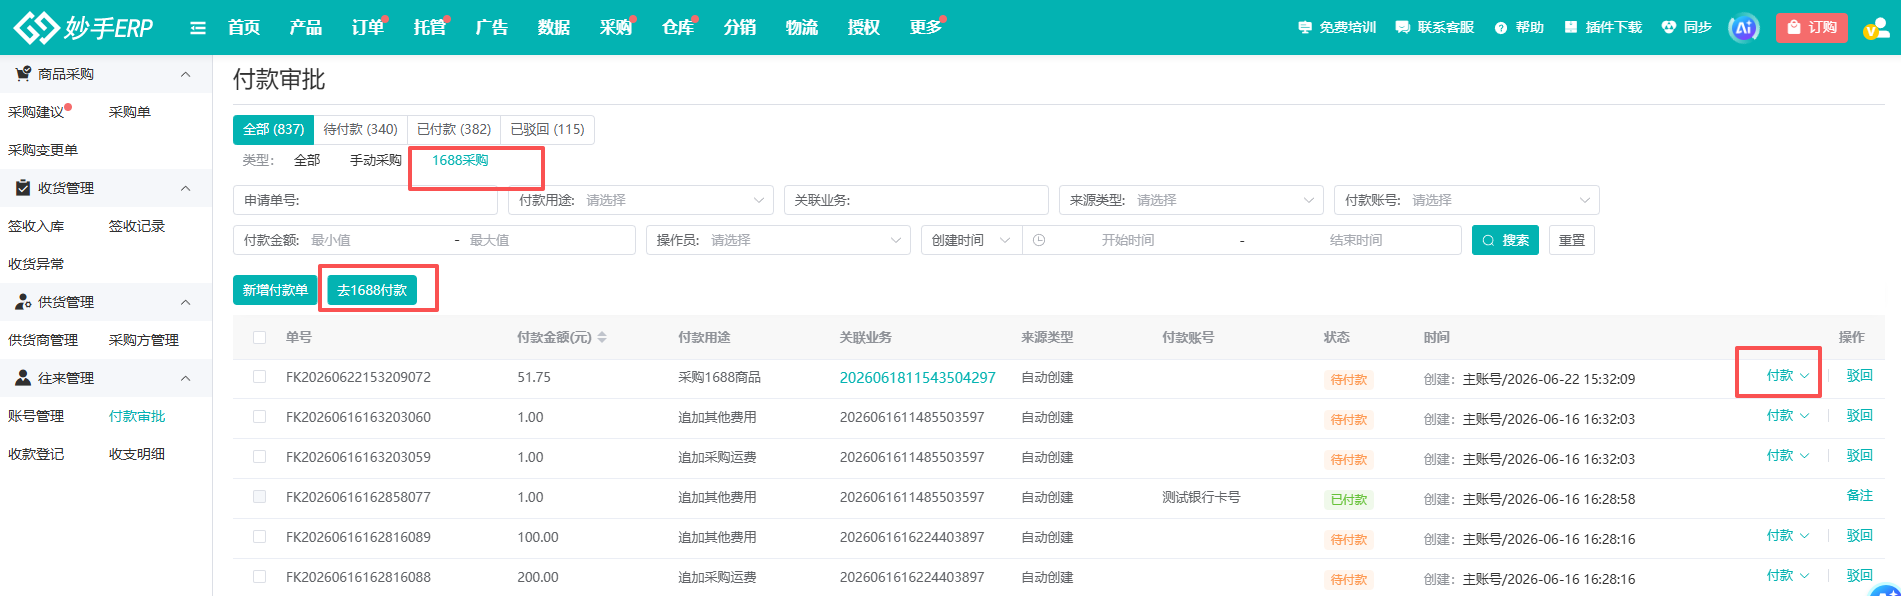Viewport: 1901px width, 596px height.
Task: Collapse the 收货管理 sidebar section
Action: coord(185,189)
